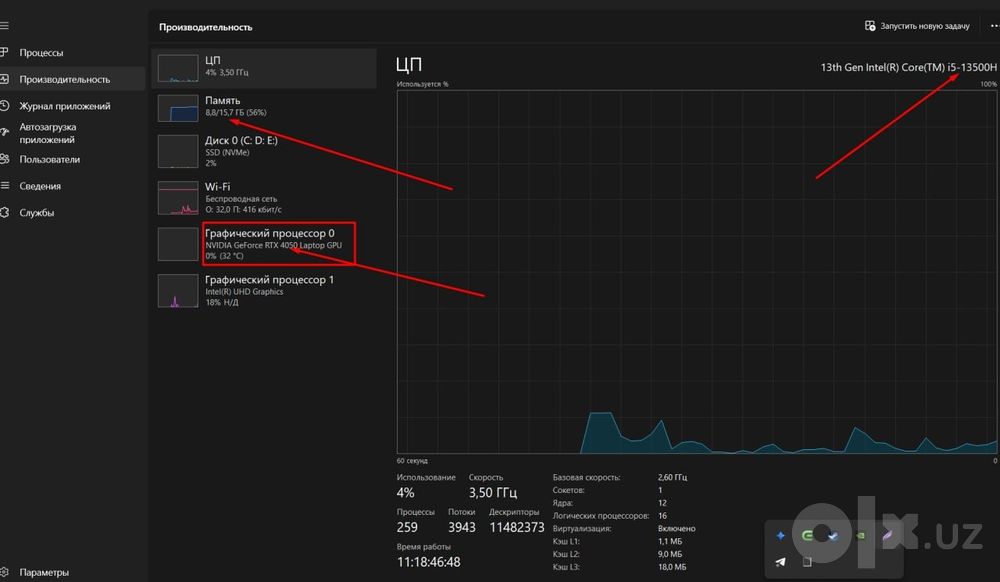Switch to Производительность in the sidebar
This screenshot has height=582, width=1000.
tap(73, 79)
